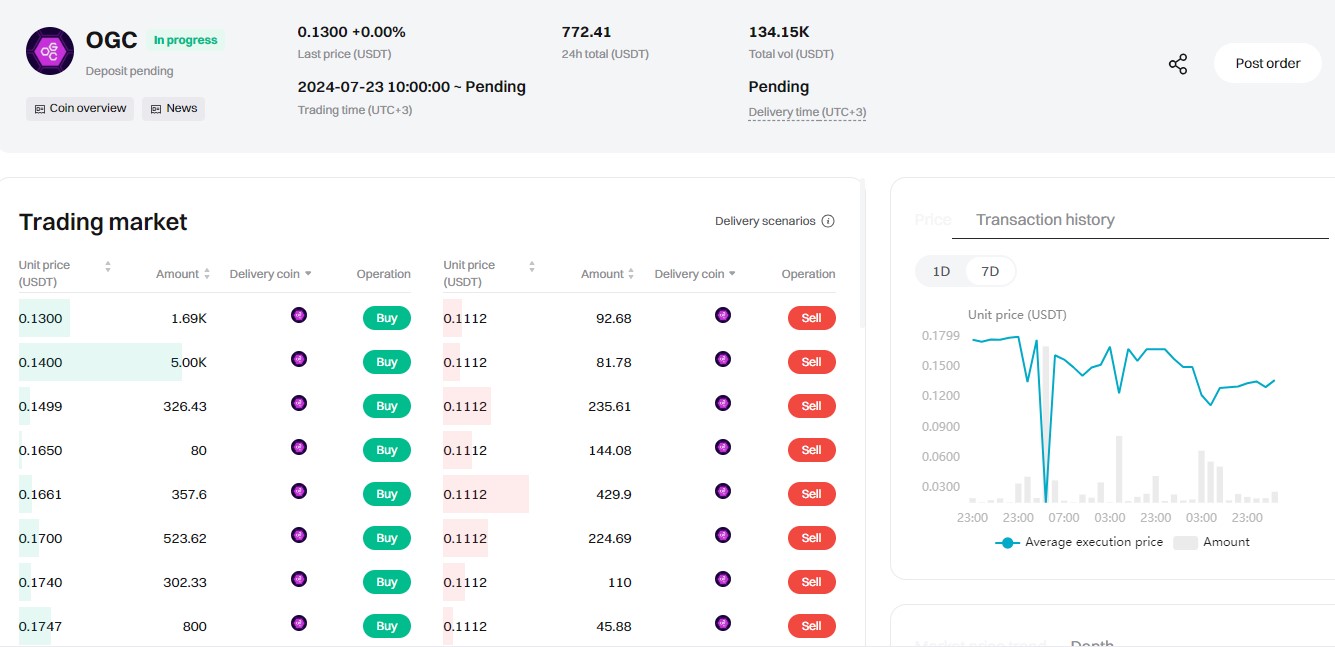Buy the 0.1400 unit price order
This screenshot has width=1335, height=647.
tap(386, 362)
